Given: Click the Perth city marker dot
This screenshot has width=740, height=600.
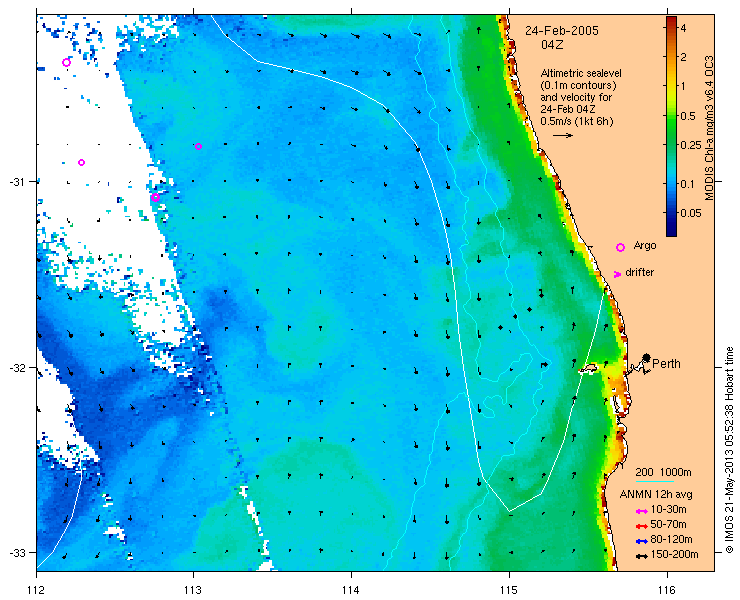Looking at the screenshot, I should coord(646,357).
